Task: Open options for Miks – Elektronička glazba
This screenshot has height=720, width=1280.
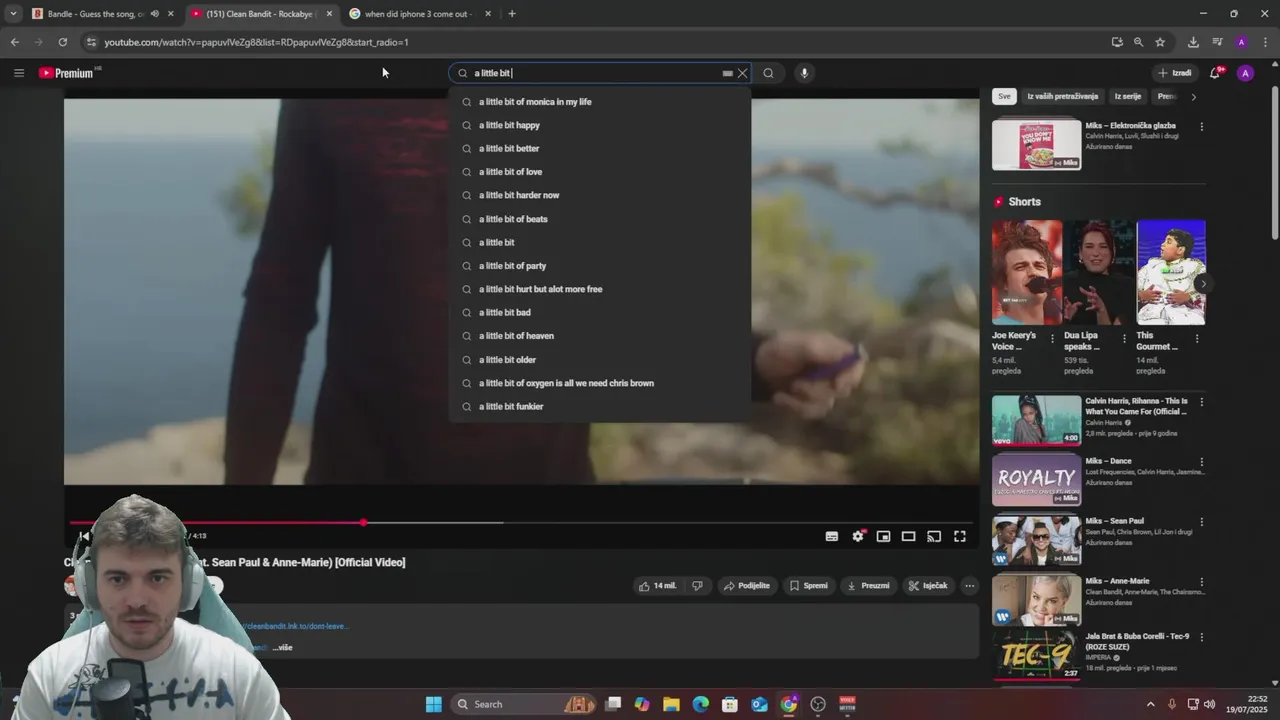Action: pos(1202,127)
